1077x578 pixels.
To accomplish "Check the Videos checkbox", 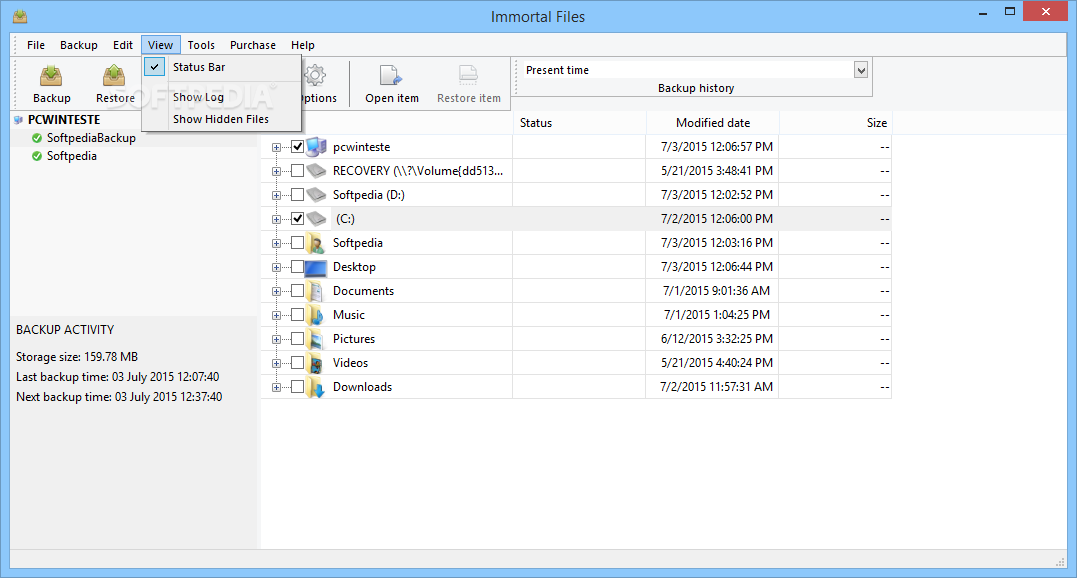I will tap(297, 362).
